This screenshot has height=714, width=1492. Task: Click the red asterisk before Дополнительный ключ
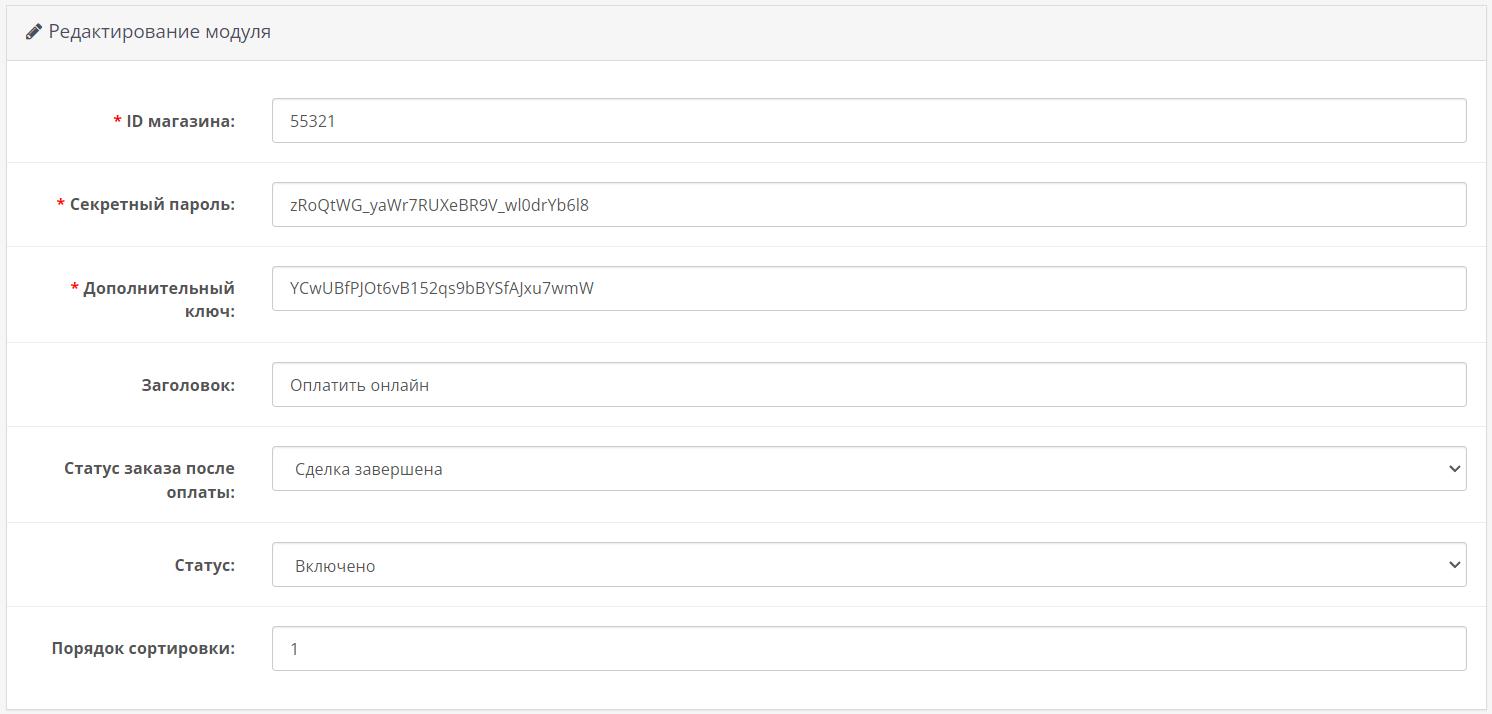[x=75, y=288]
